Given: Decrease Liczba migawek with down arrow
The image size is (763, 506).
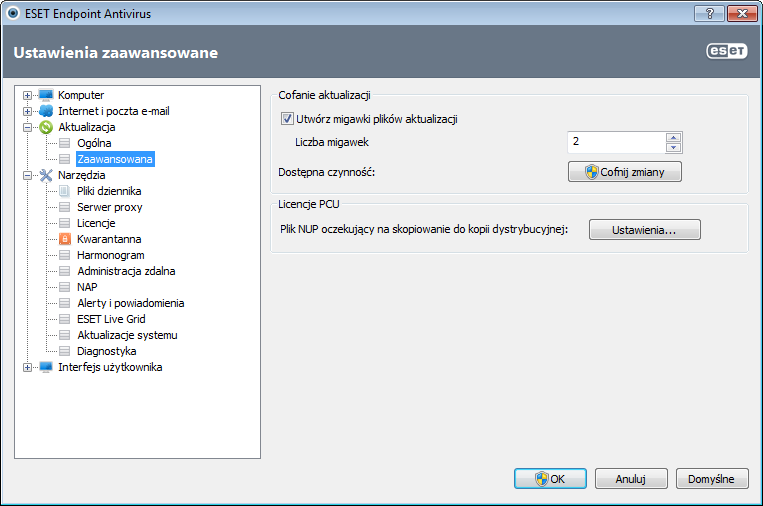Looking at the screenshot, I should pos(673,147).
